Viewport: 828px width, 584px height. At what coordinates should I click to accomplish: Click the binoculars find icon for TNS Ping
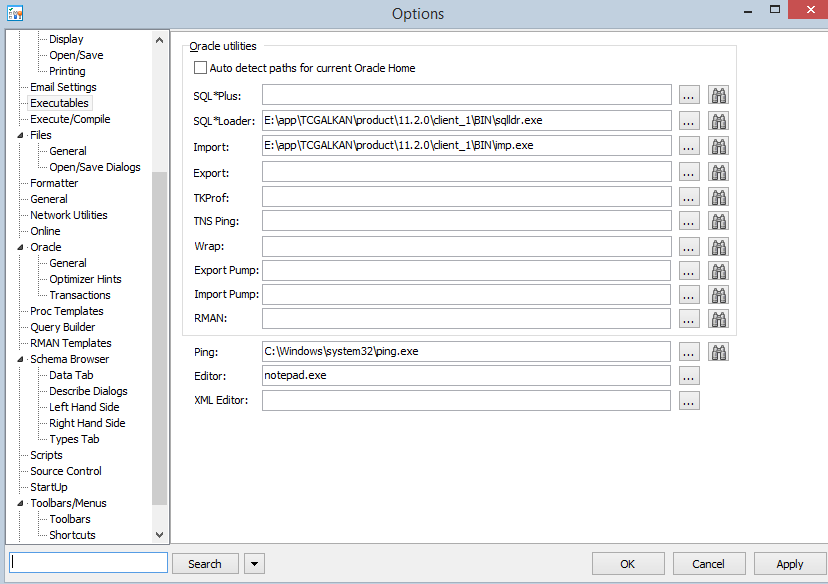718,221
